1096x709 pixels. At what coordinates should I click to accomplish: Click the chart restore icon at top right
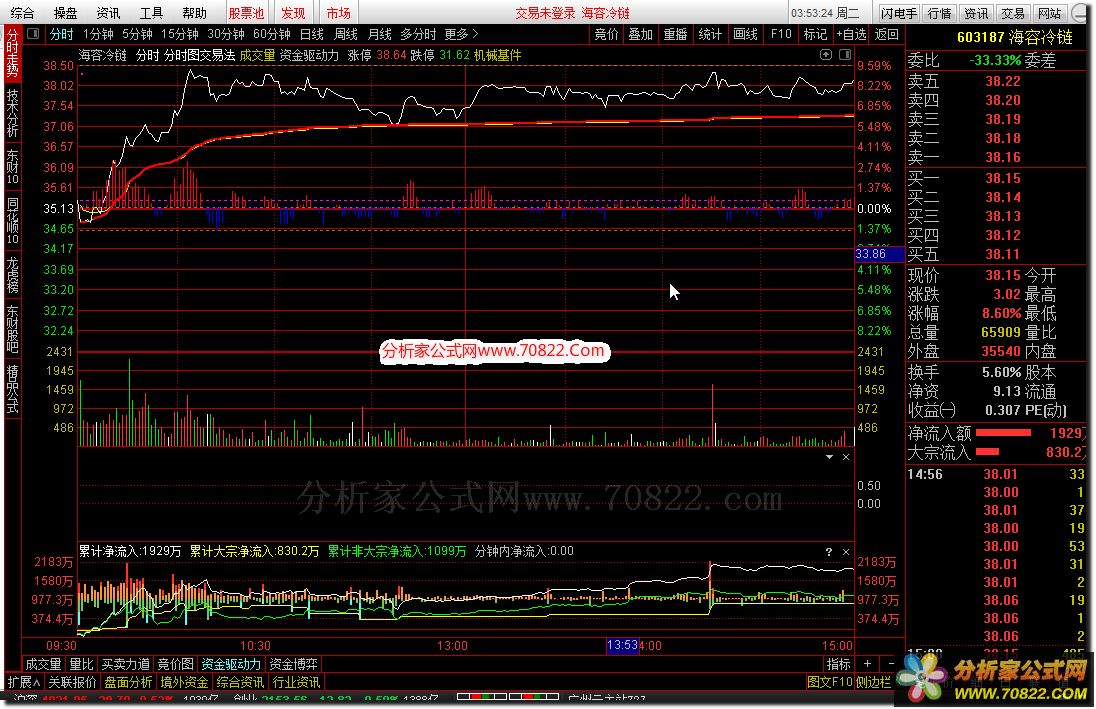coord(825,55)
